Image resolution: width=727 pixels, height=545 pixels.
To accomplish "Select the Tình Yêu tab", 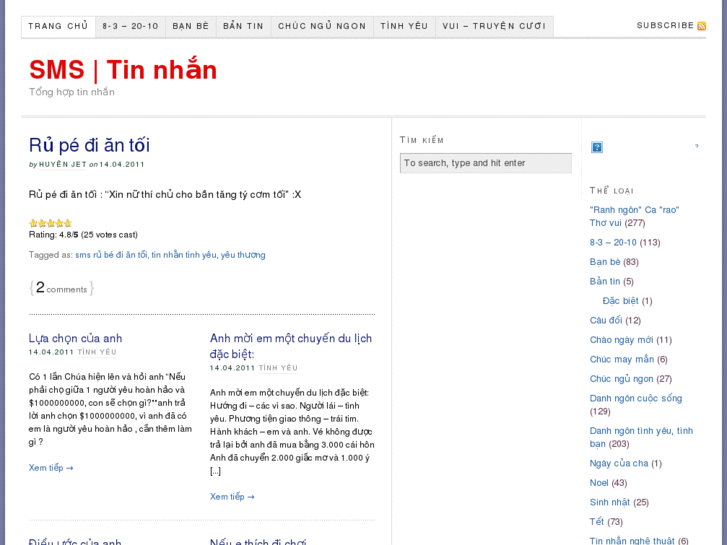I will pyautogui.click(x=404, y=26).
